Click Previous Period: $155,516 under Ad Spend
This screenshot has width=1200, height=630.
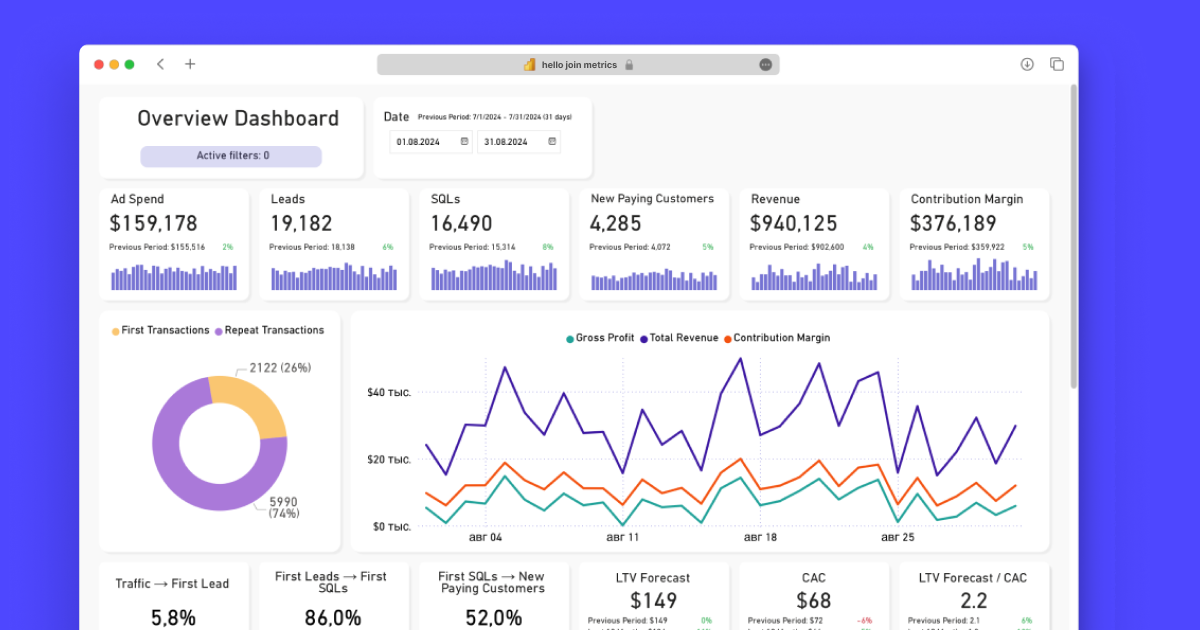pos(157,247)
